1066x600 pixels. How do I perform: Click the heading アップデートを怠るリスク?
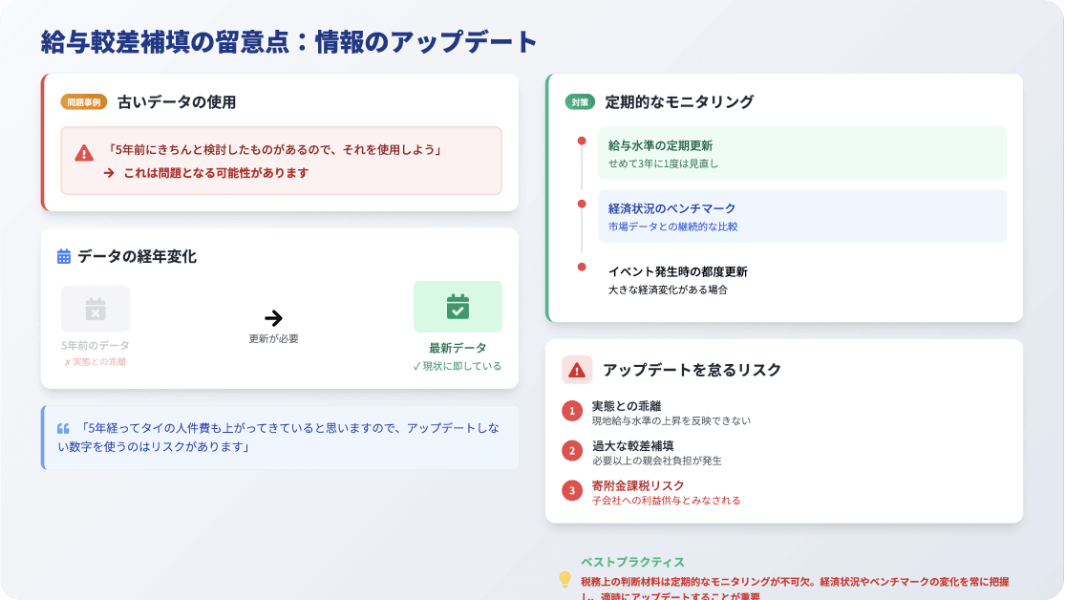click(692, 370)
